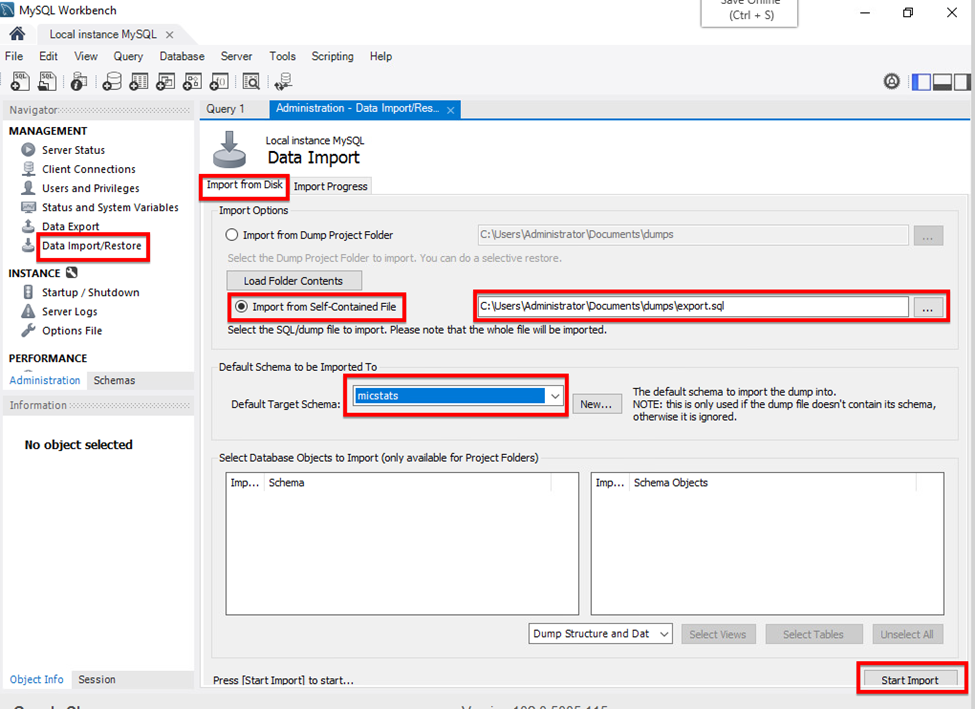Open the File menu
Image resolution: width=975 pixels, height=709 pixels.
[x=14, y=56]
